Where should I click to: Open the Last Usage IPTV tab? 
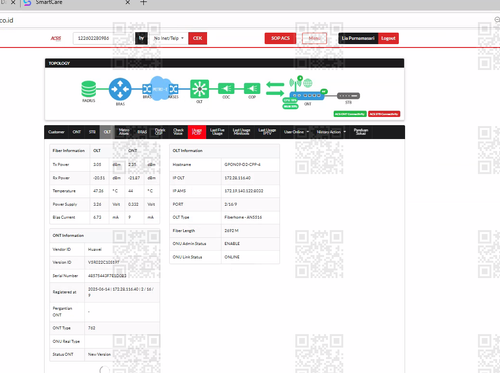(267, 132)
